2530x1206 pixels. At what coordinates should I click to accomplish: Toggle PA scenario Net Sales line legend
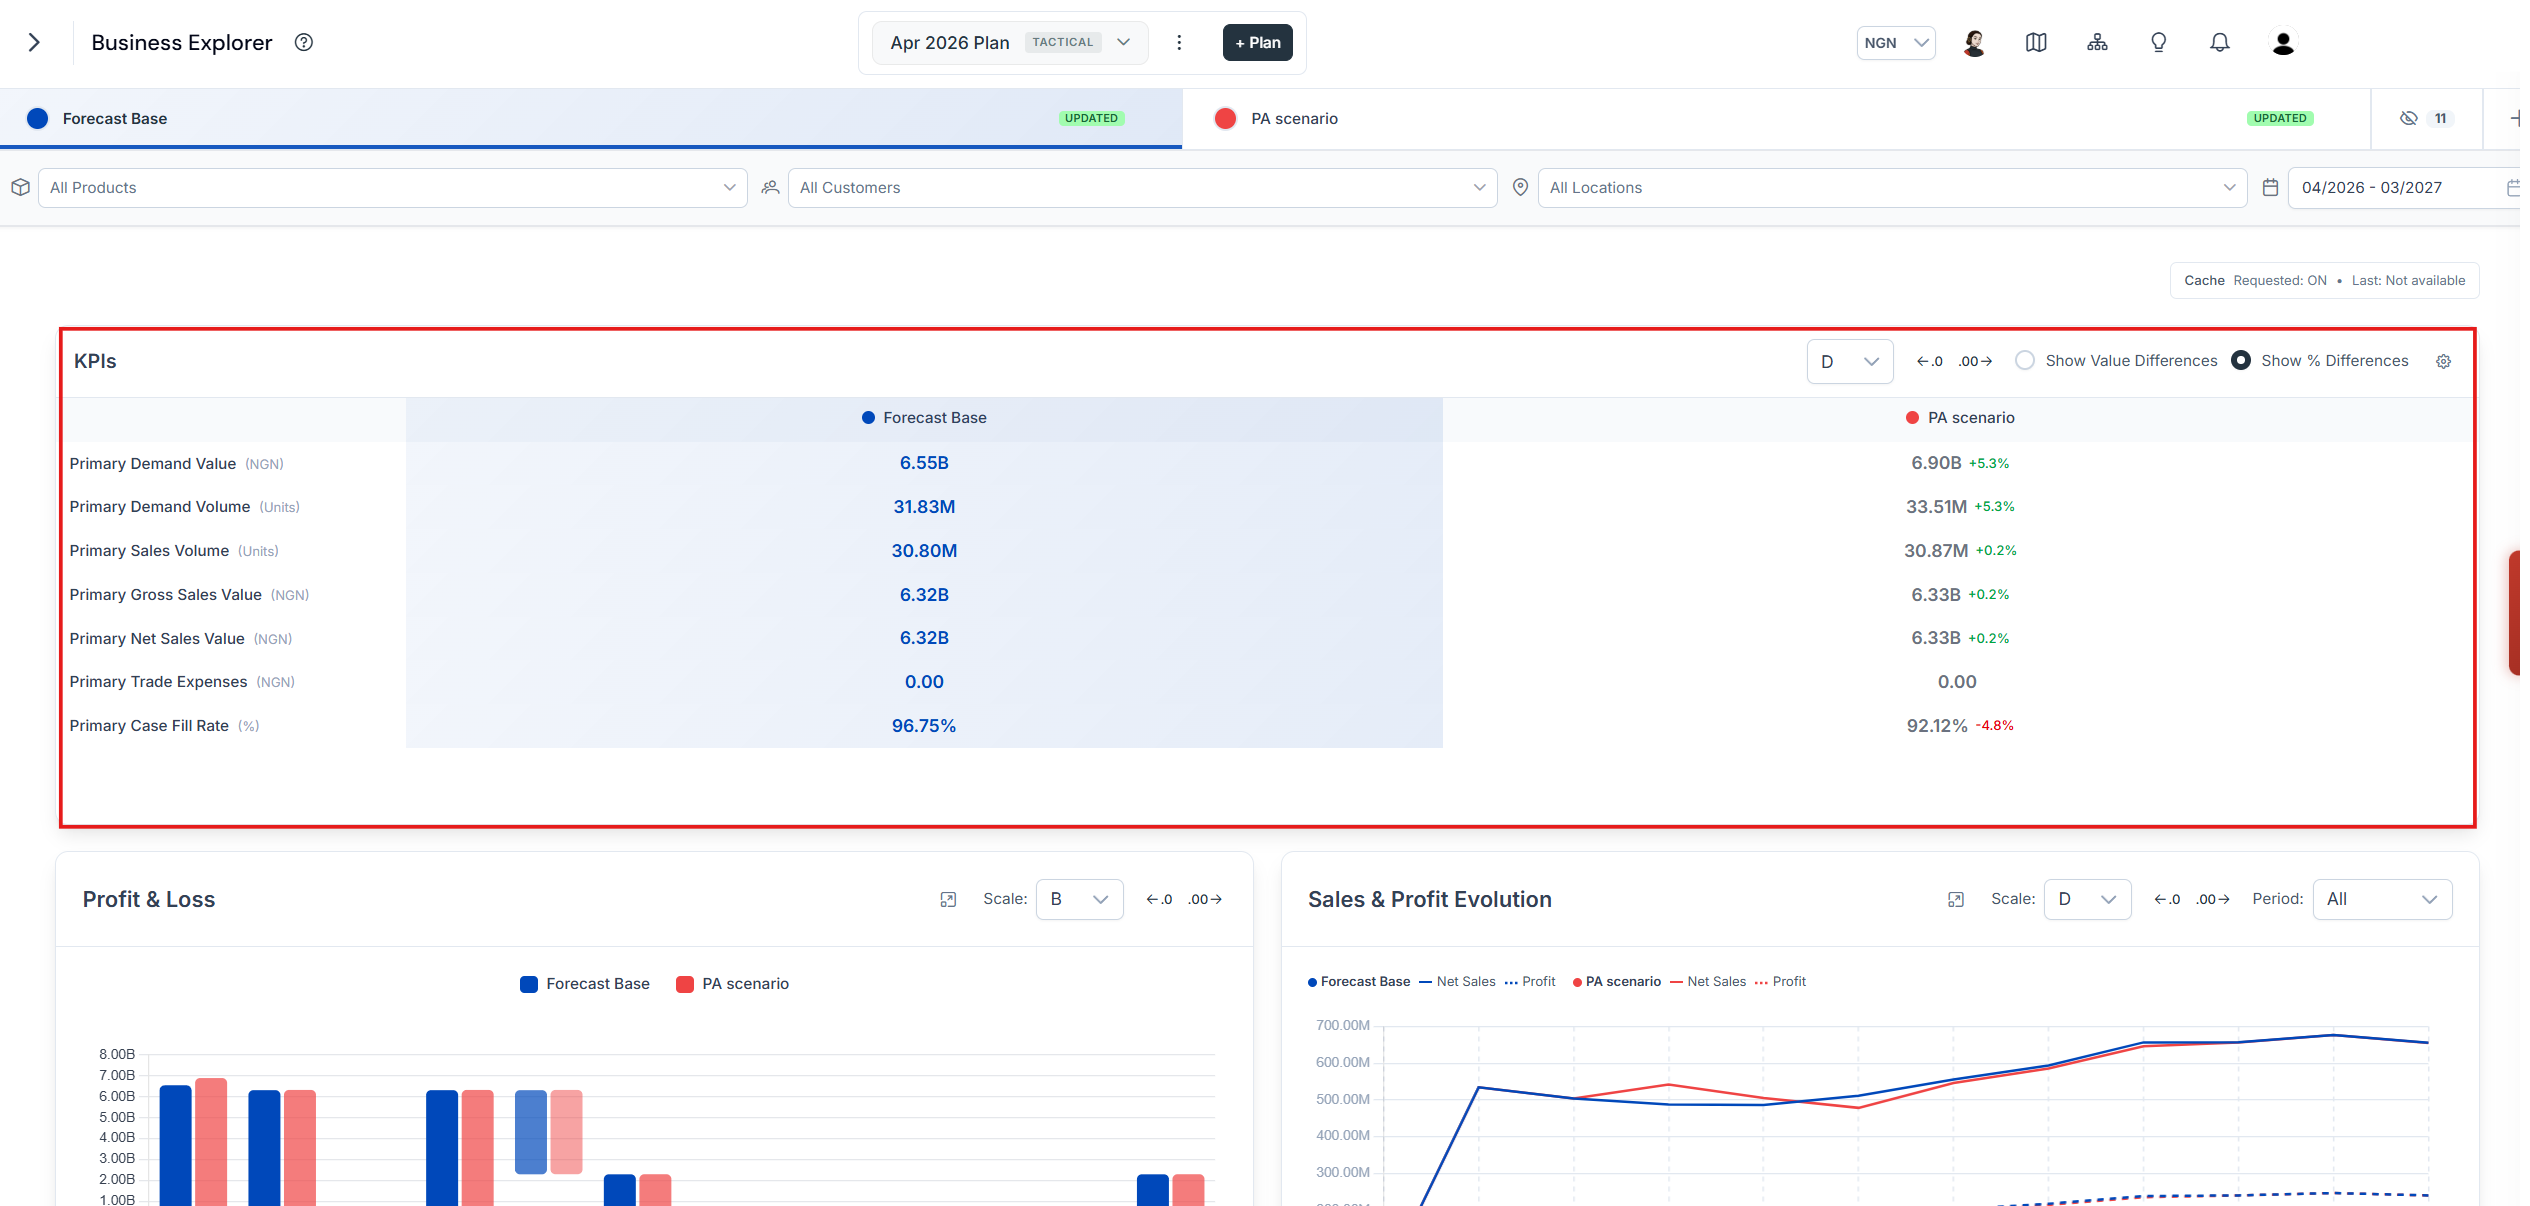coord(1708,982)
